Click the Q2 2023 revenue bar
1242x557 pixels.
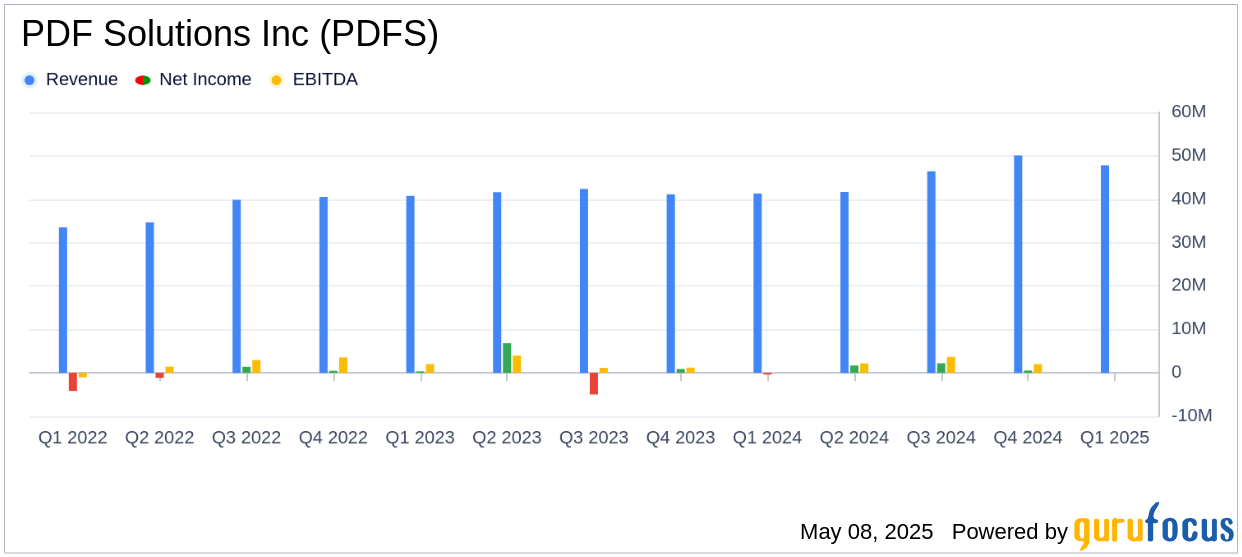[x=497, y=282]
